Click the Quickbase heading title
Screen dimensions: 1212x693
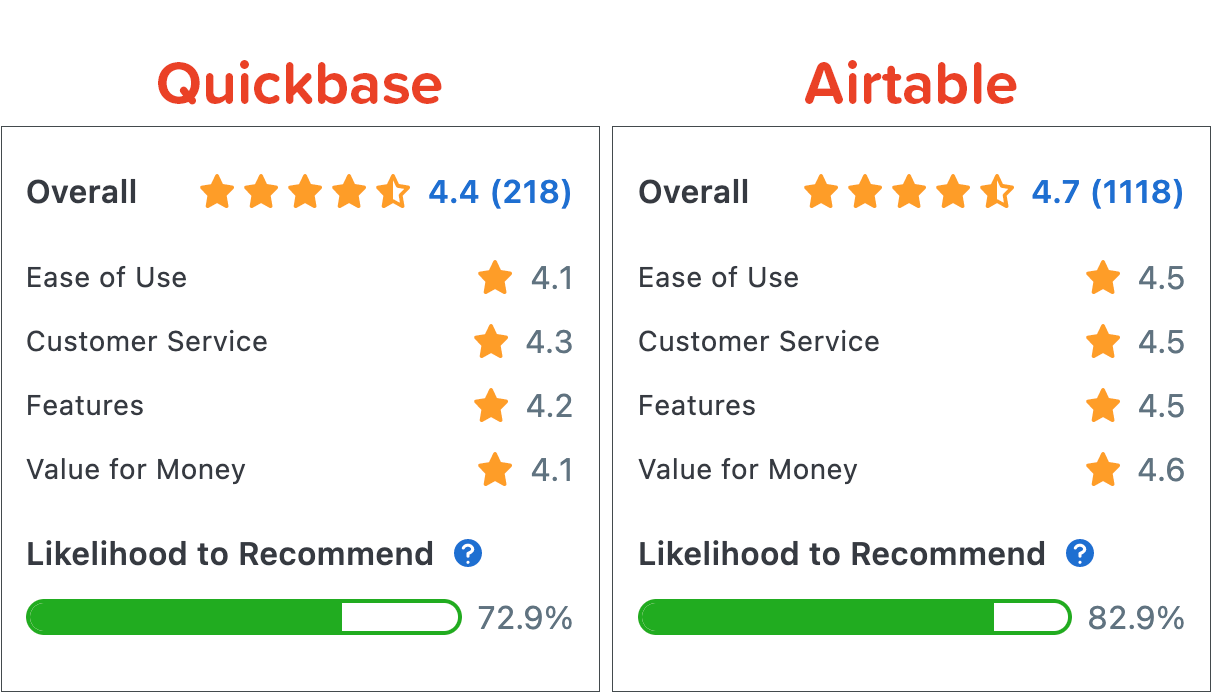coord(300,84)
